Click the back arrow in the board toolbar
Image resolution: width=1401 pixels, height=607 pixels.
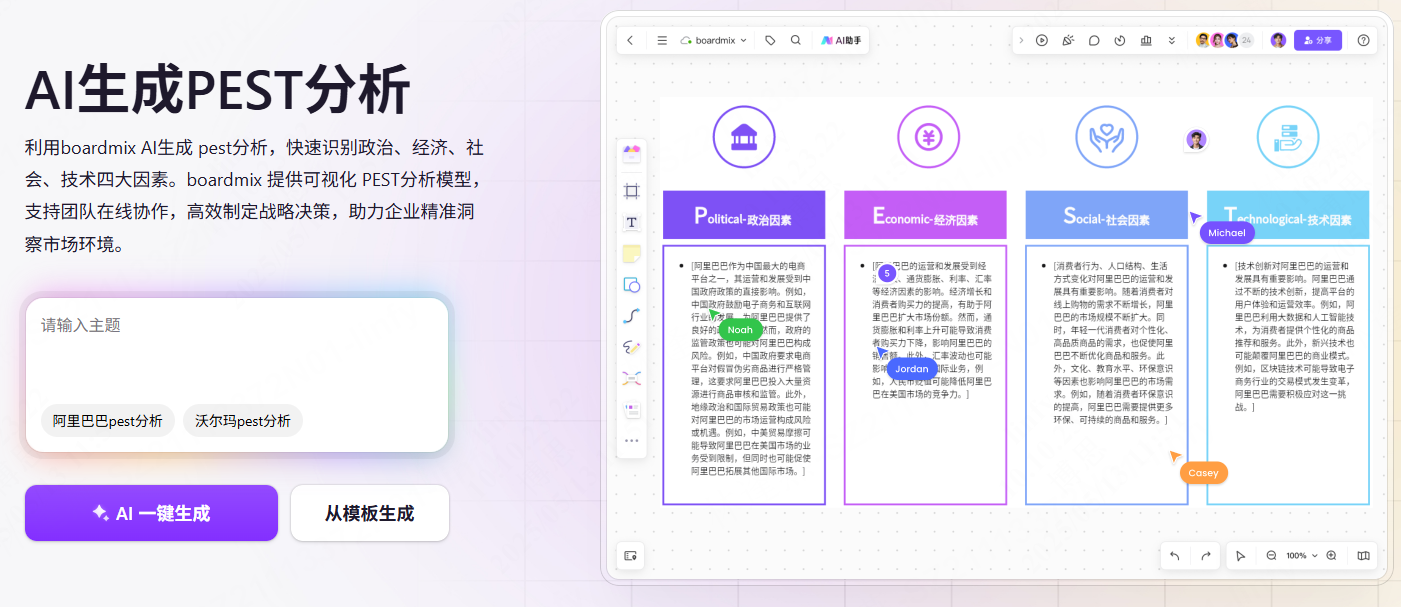click(x=630, y=40)
